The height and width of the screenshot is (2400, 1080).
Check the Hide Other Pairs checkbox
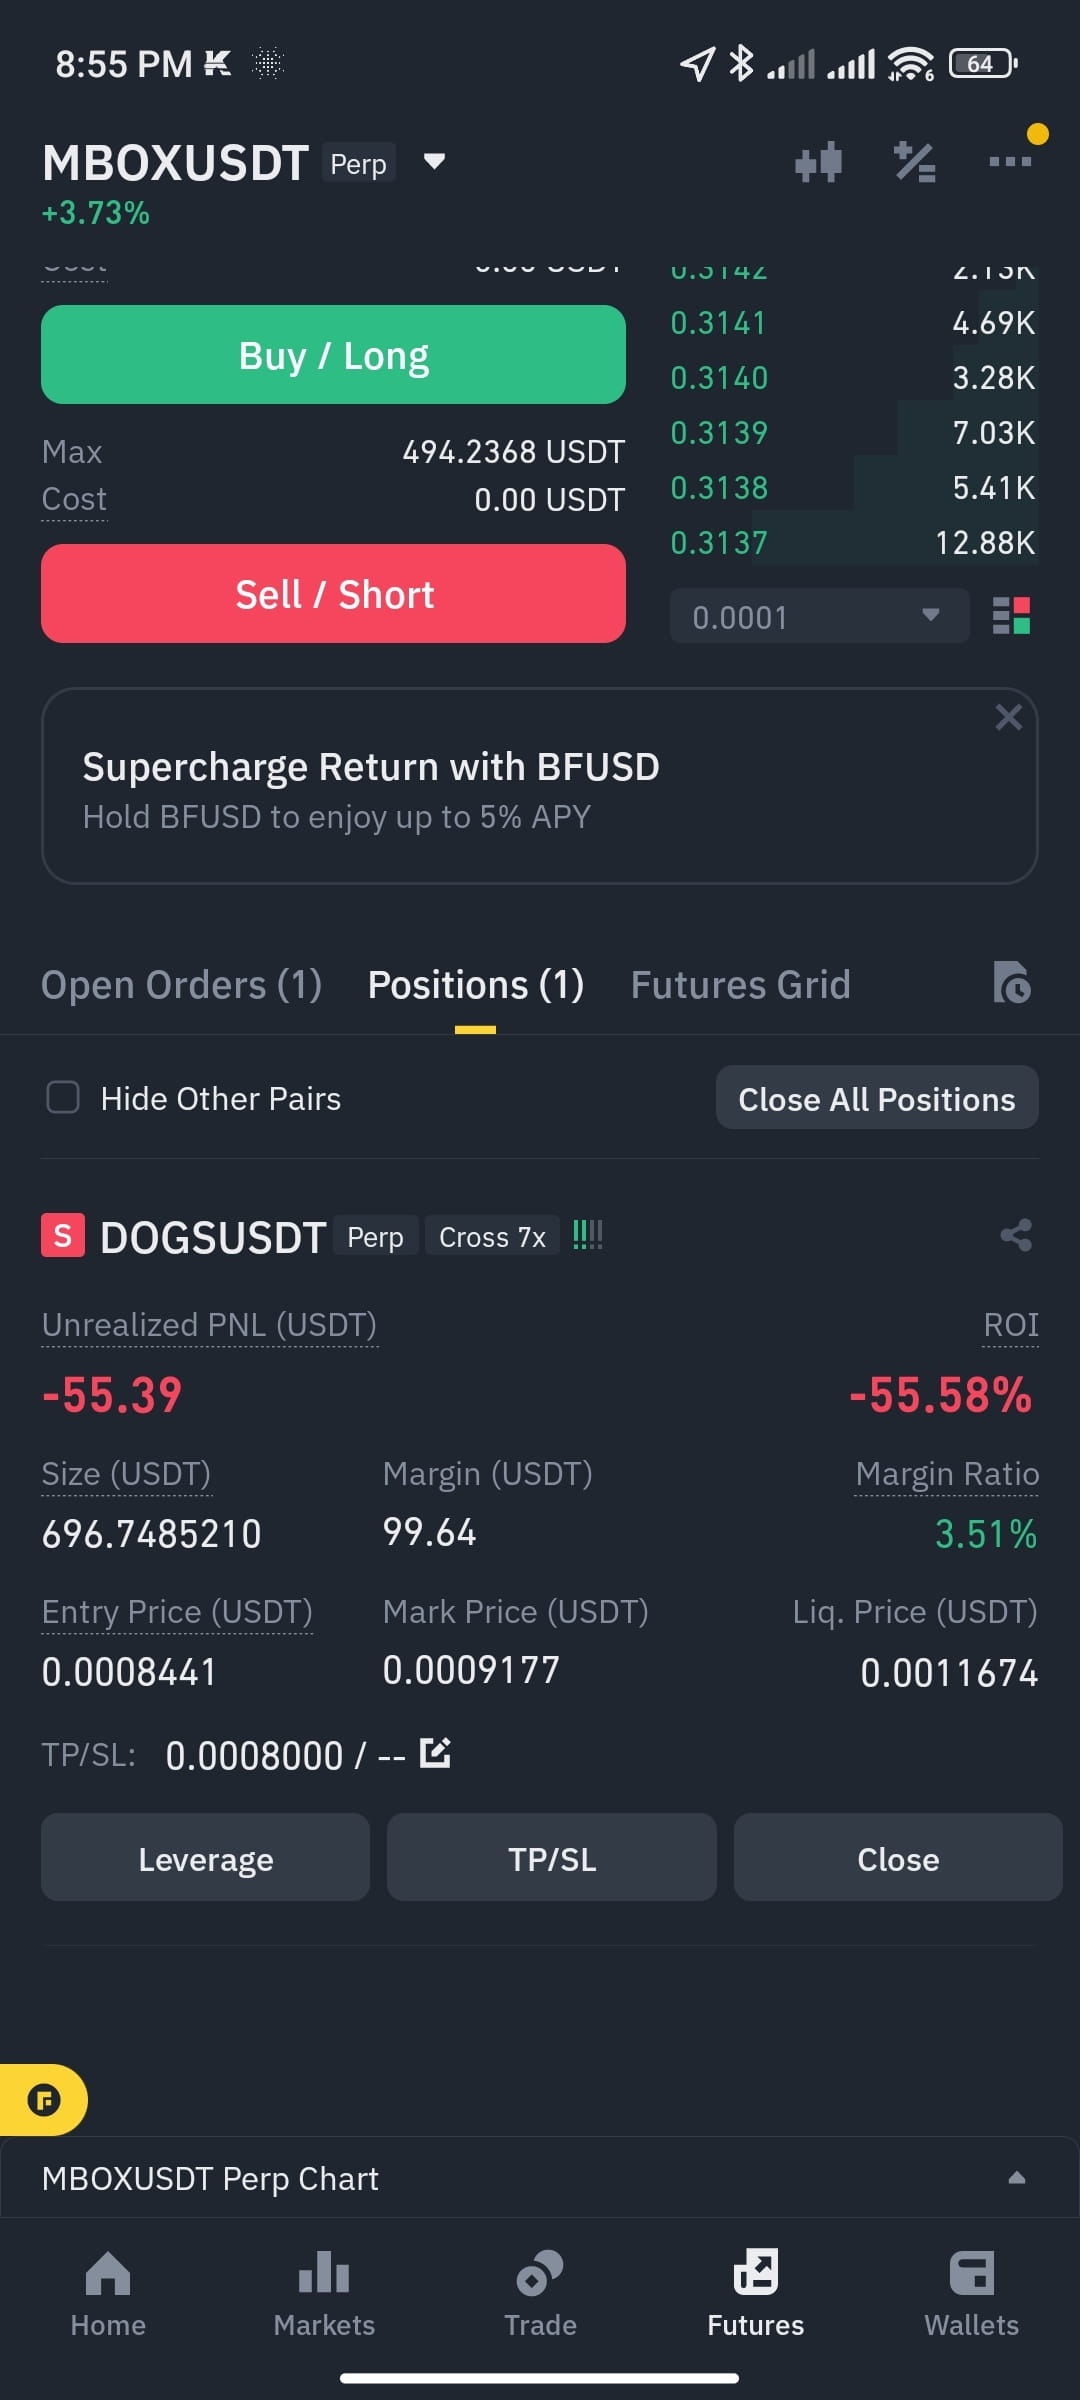tap(63, 1097)
